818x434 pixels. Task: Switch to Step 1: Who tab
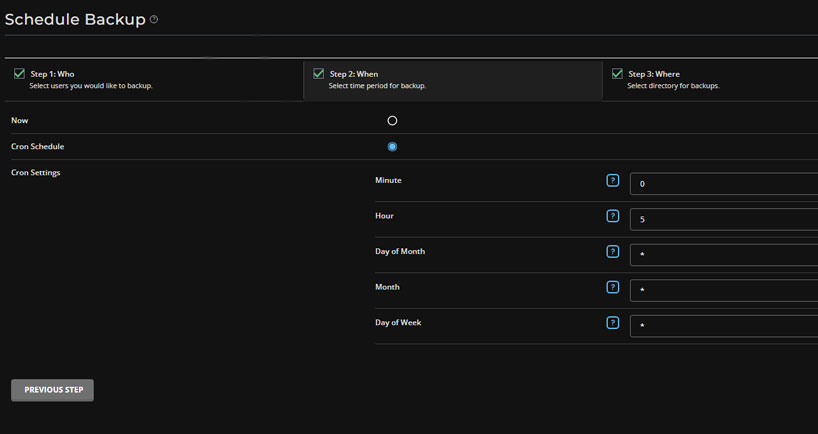pos(154,80)
